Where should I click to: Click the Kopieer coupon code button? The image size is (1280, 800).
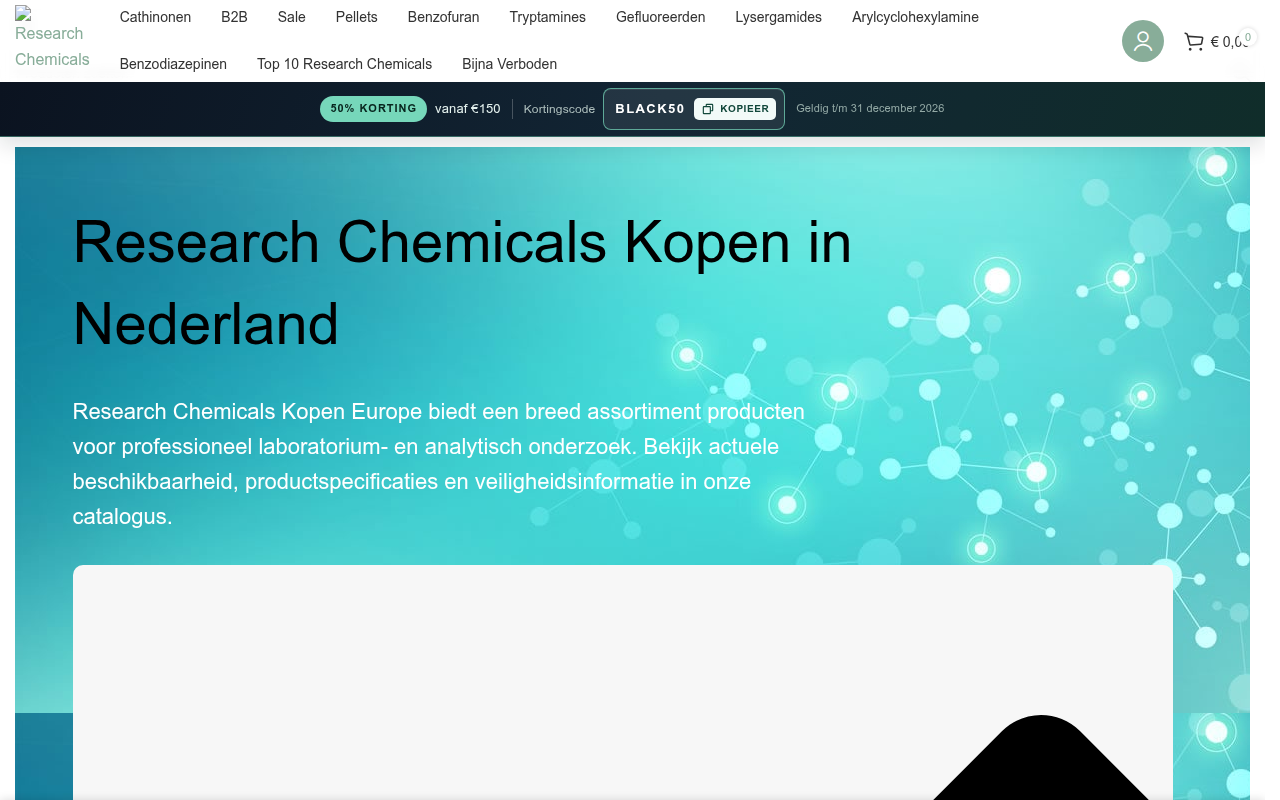coord(735,109)
